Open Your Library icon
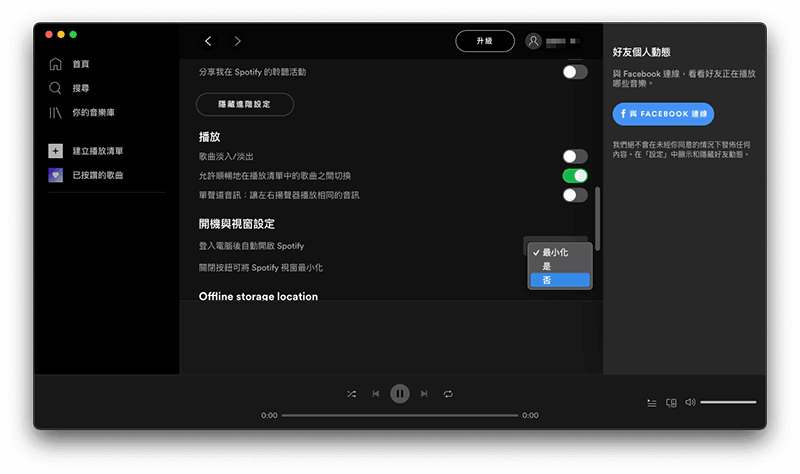This screenshot has width=800, height=474. tap(55, 112)
